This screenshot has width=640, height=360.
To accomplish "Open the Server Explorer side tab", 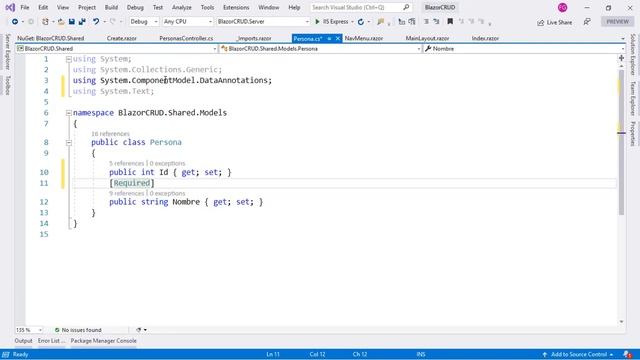I will coord(7,52).
